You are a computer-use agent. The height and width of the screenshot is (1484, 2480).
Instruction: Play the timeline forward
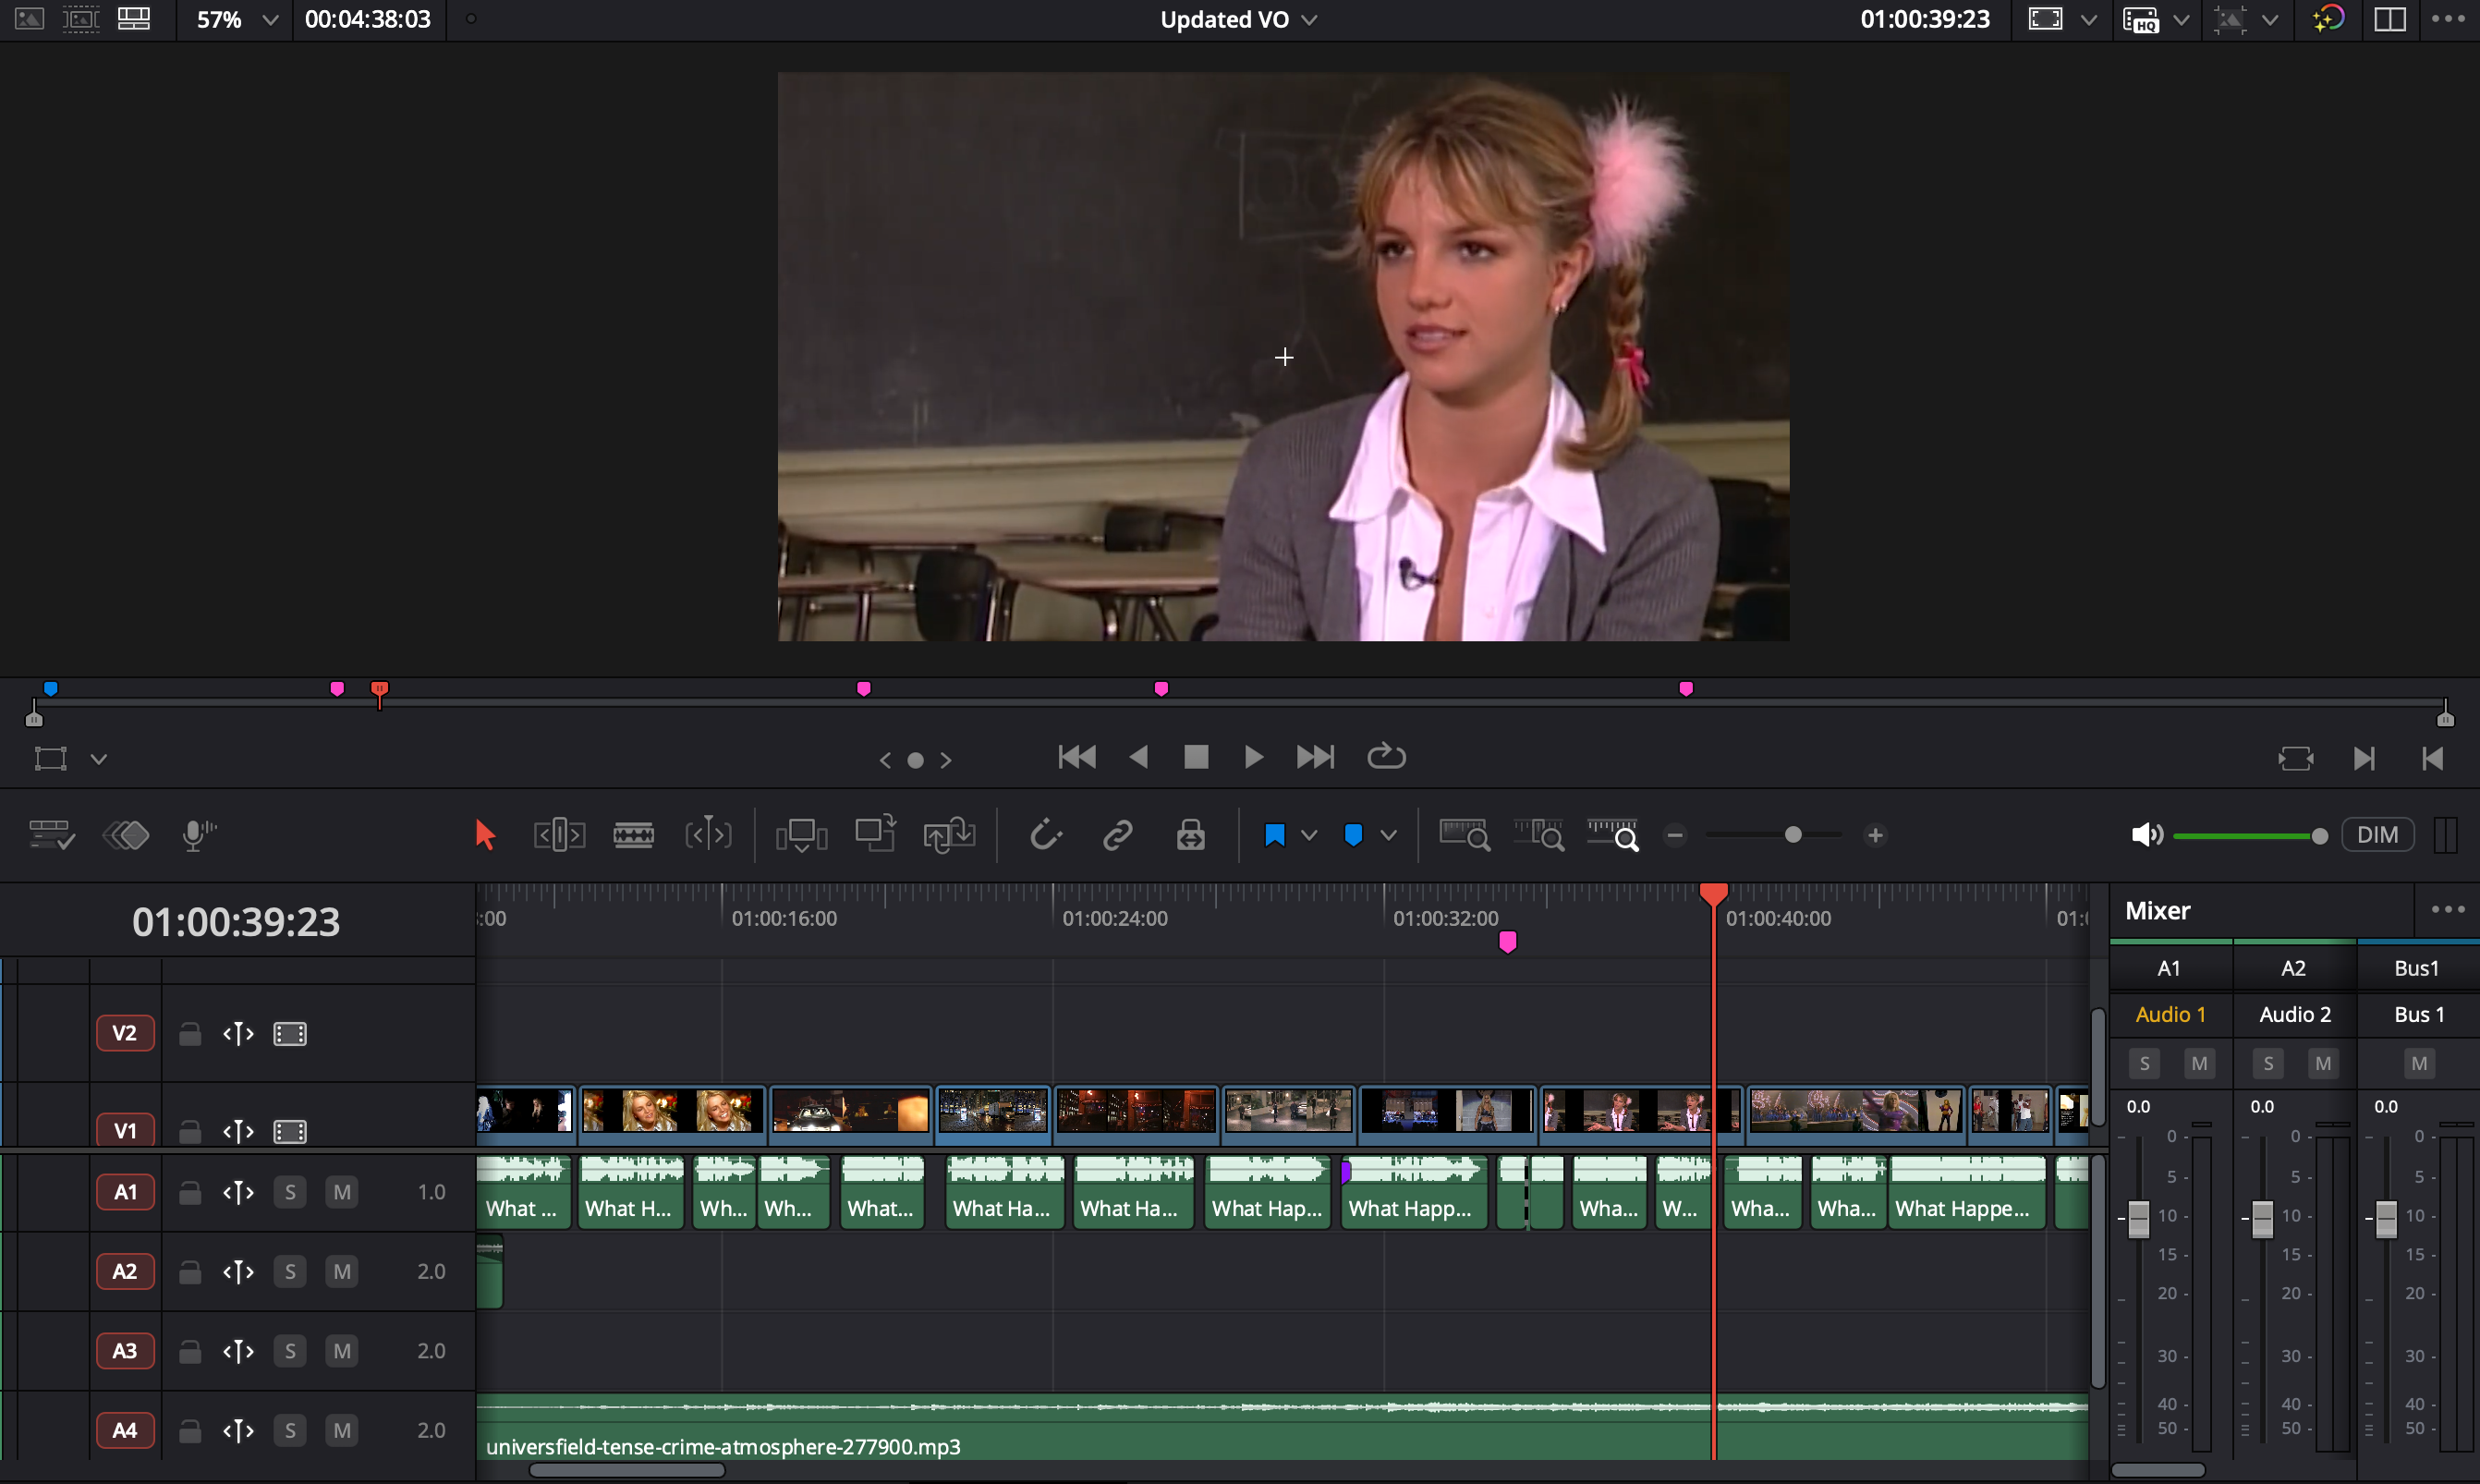[x=1253, y=757]
